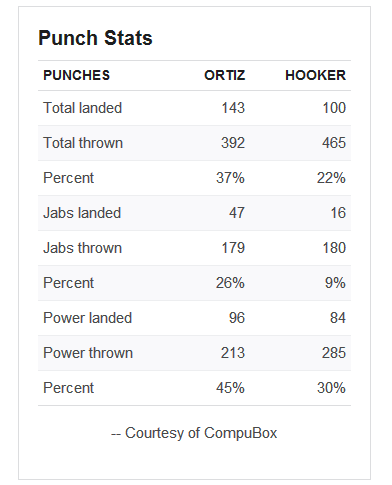The image size is (392, 485).
Task: Click Ortiz's 37% total percent cell
Action: (230, 178)
